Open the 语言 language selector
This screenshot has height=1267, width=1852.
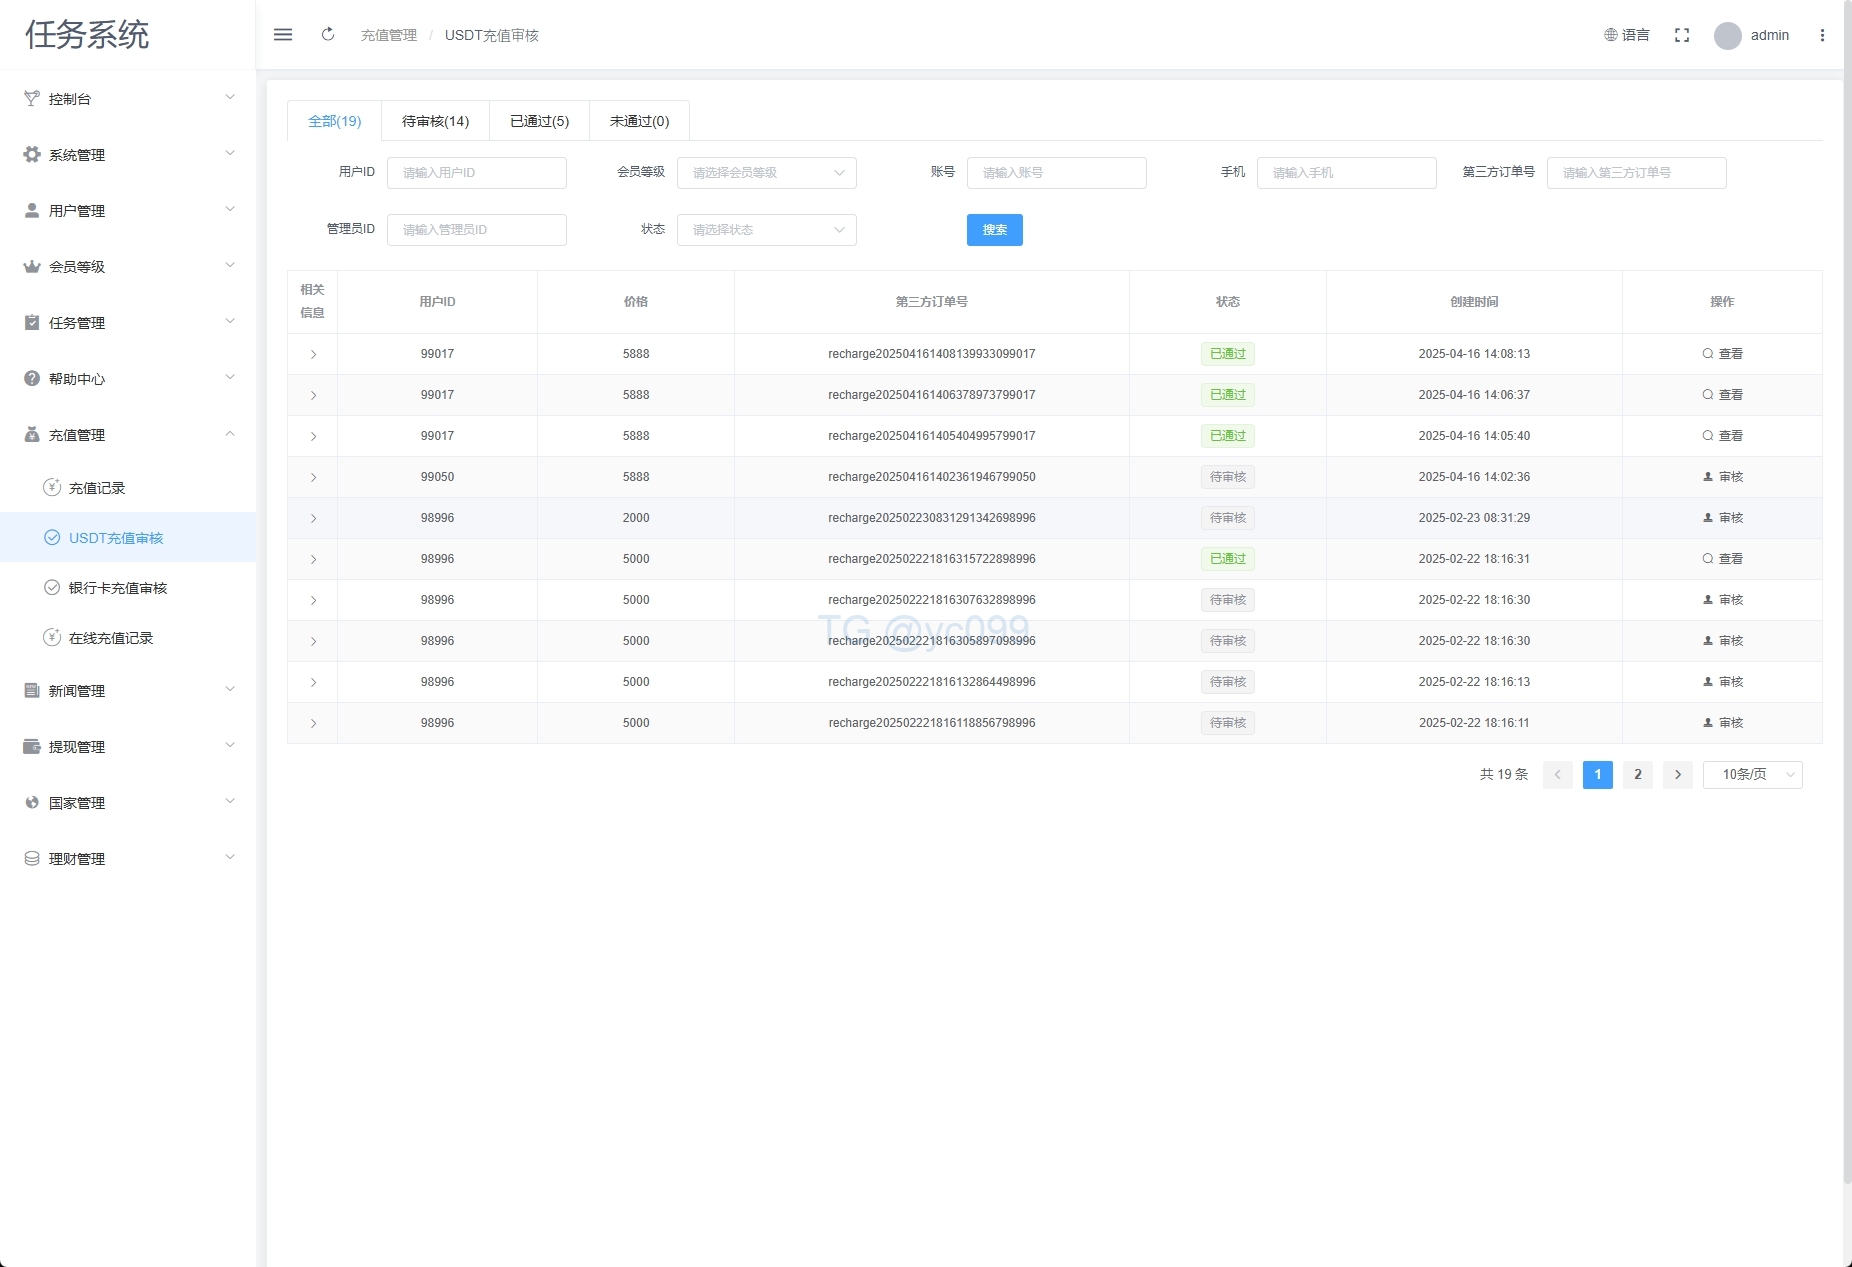tap(1627, 35)
